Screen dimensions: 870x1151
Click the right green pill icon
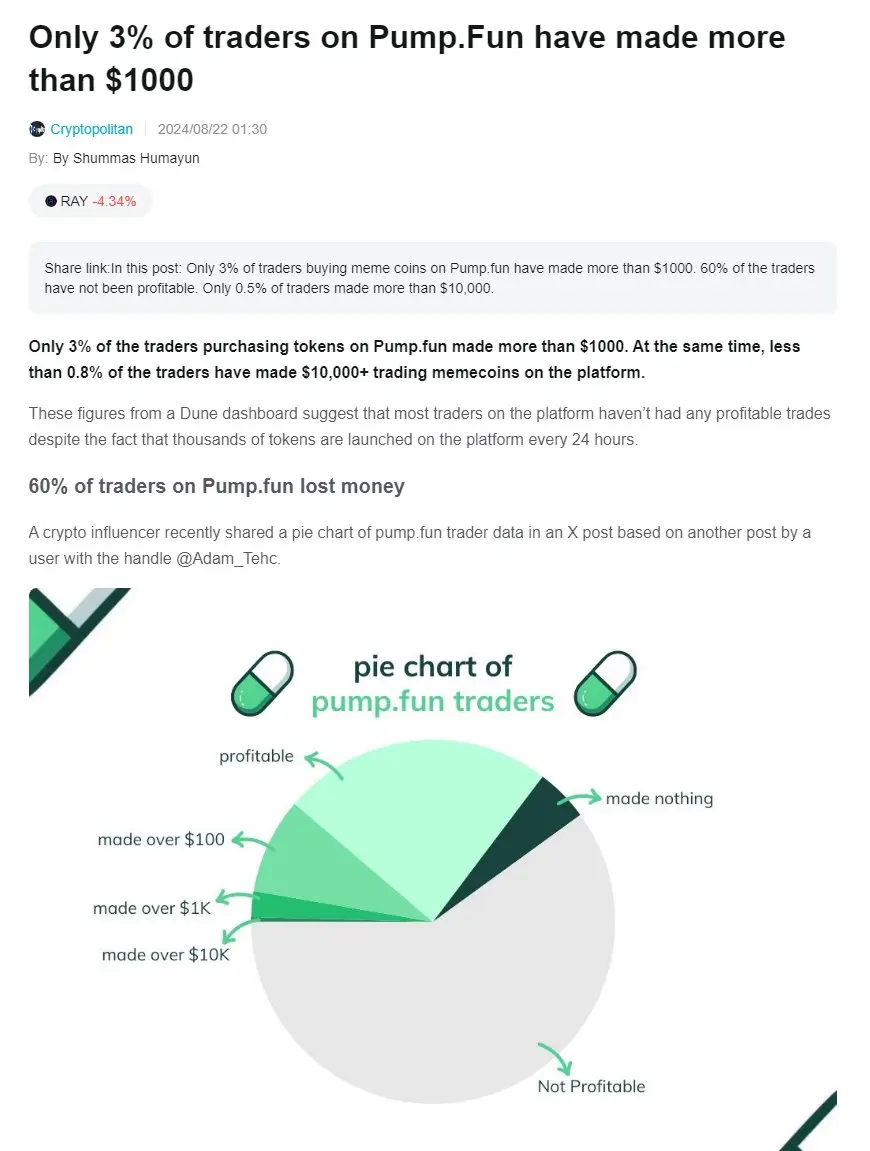point(605,683)
